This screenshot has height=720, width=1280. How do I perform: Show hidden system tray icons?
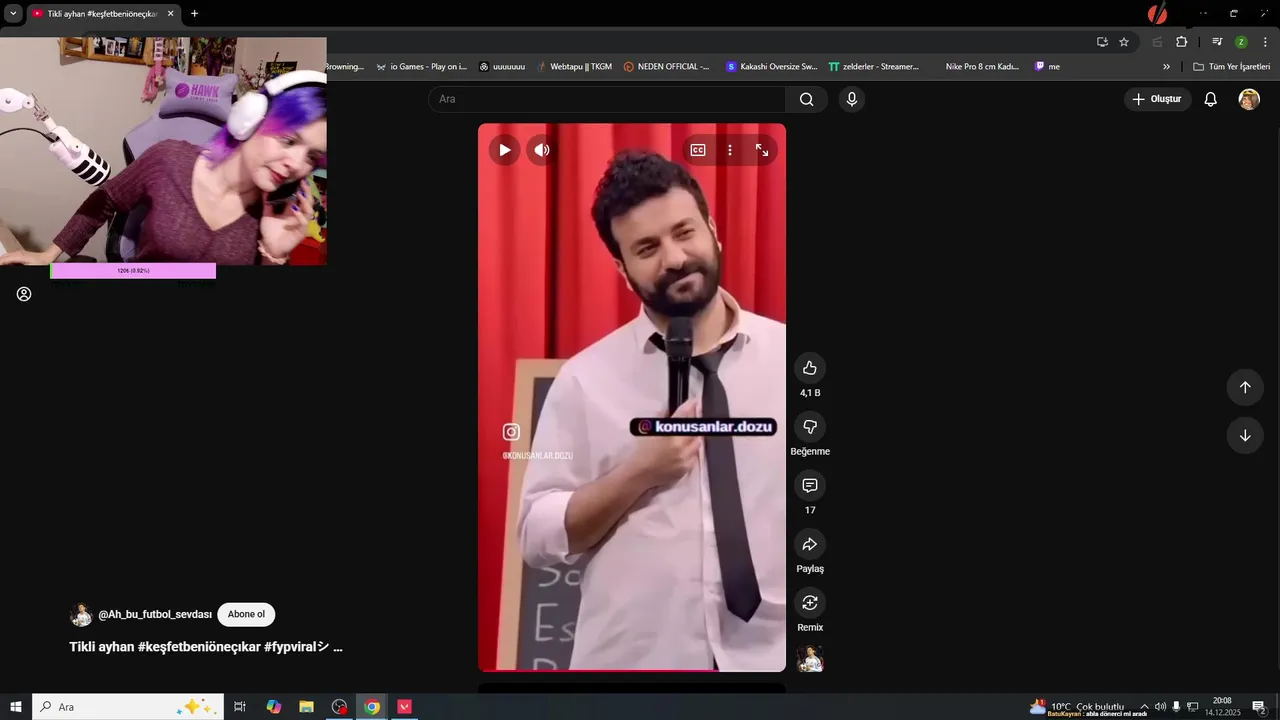pyautogui.click(x=1144, y=707)
